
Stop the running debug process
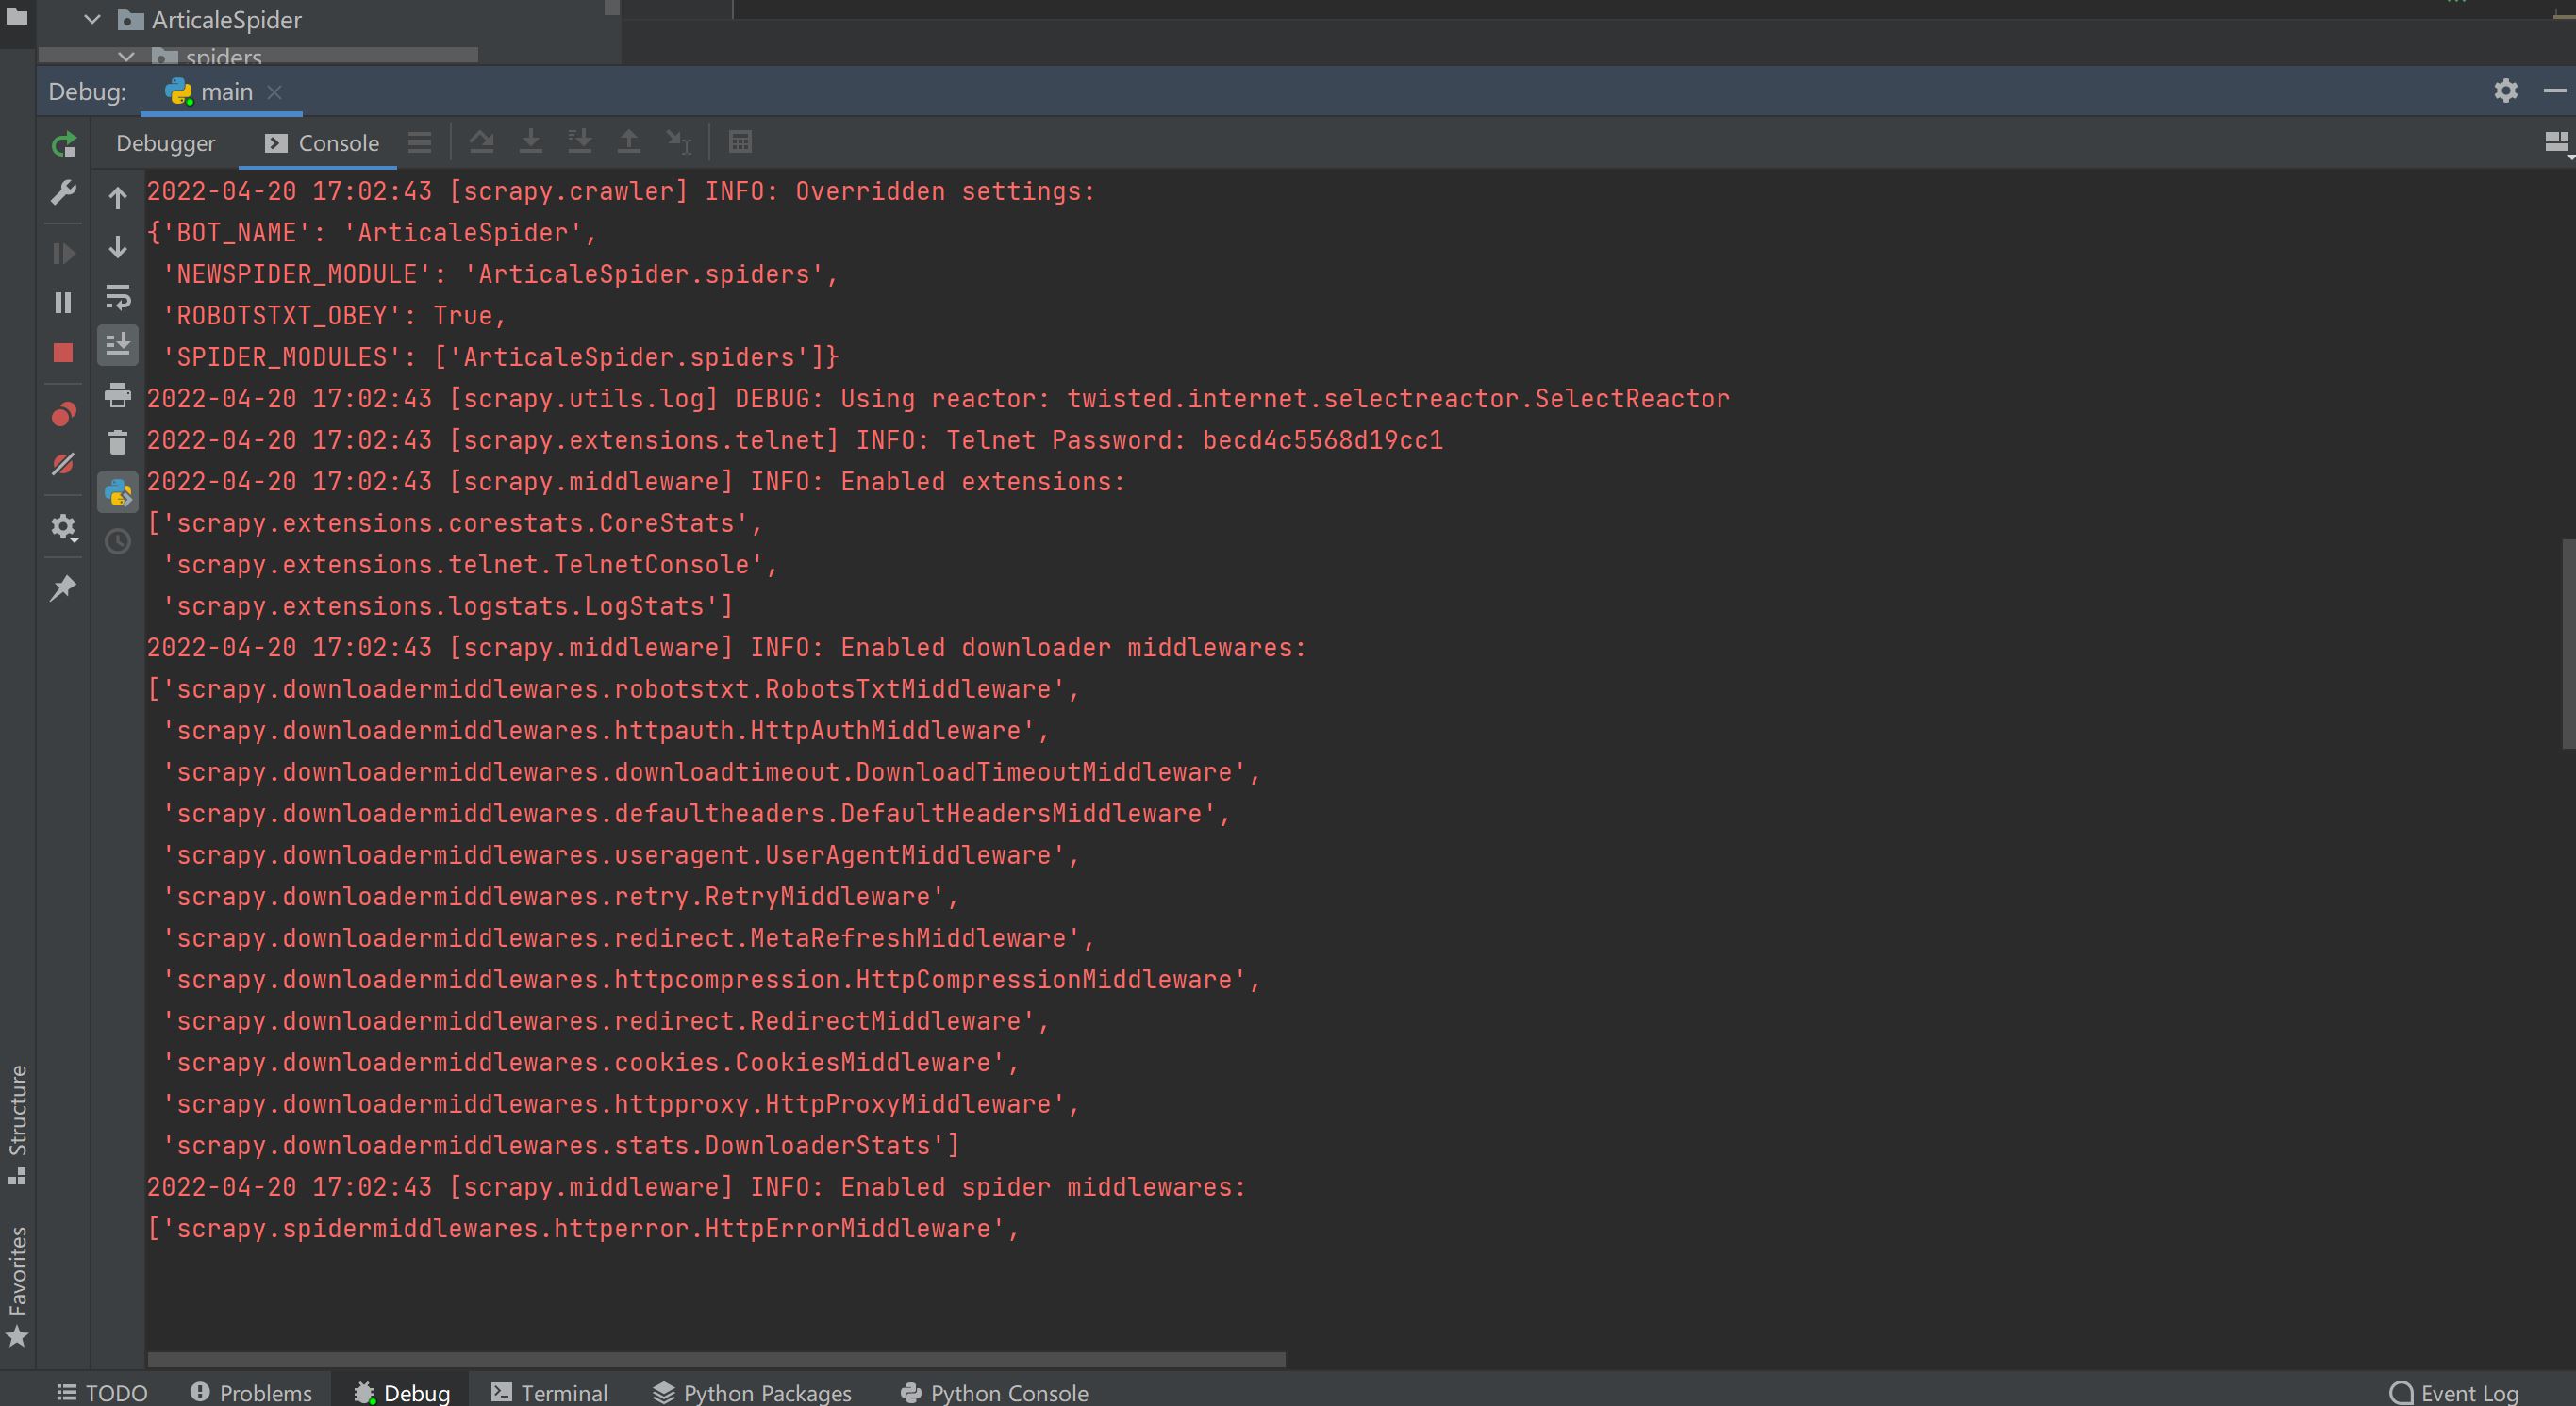click(63, 353)
